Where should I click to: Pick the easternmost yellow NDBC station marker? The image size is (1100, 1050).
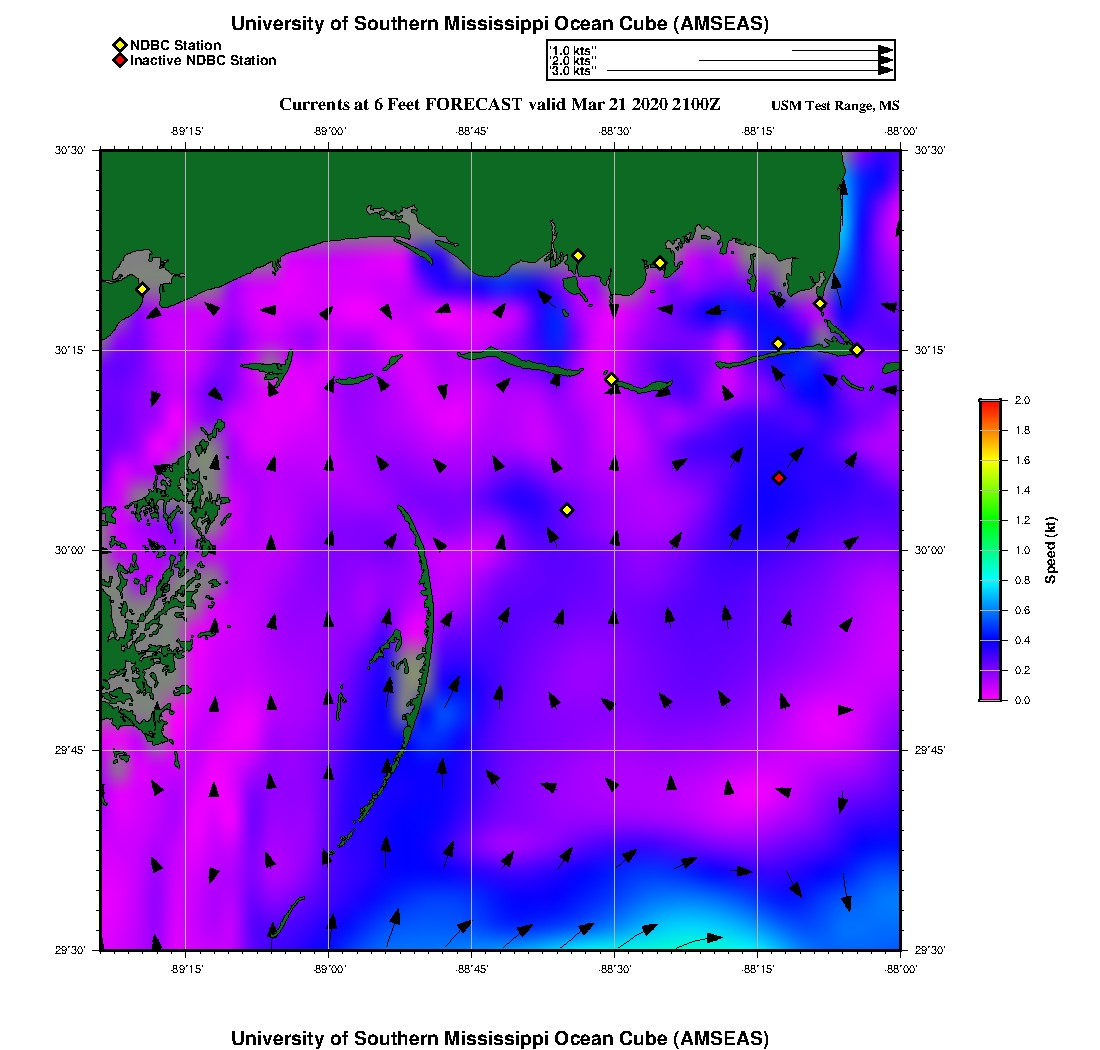pyautogui.click(x=857, y=350)
